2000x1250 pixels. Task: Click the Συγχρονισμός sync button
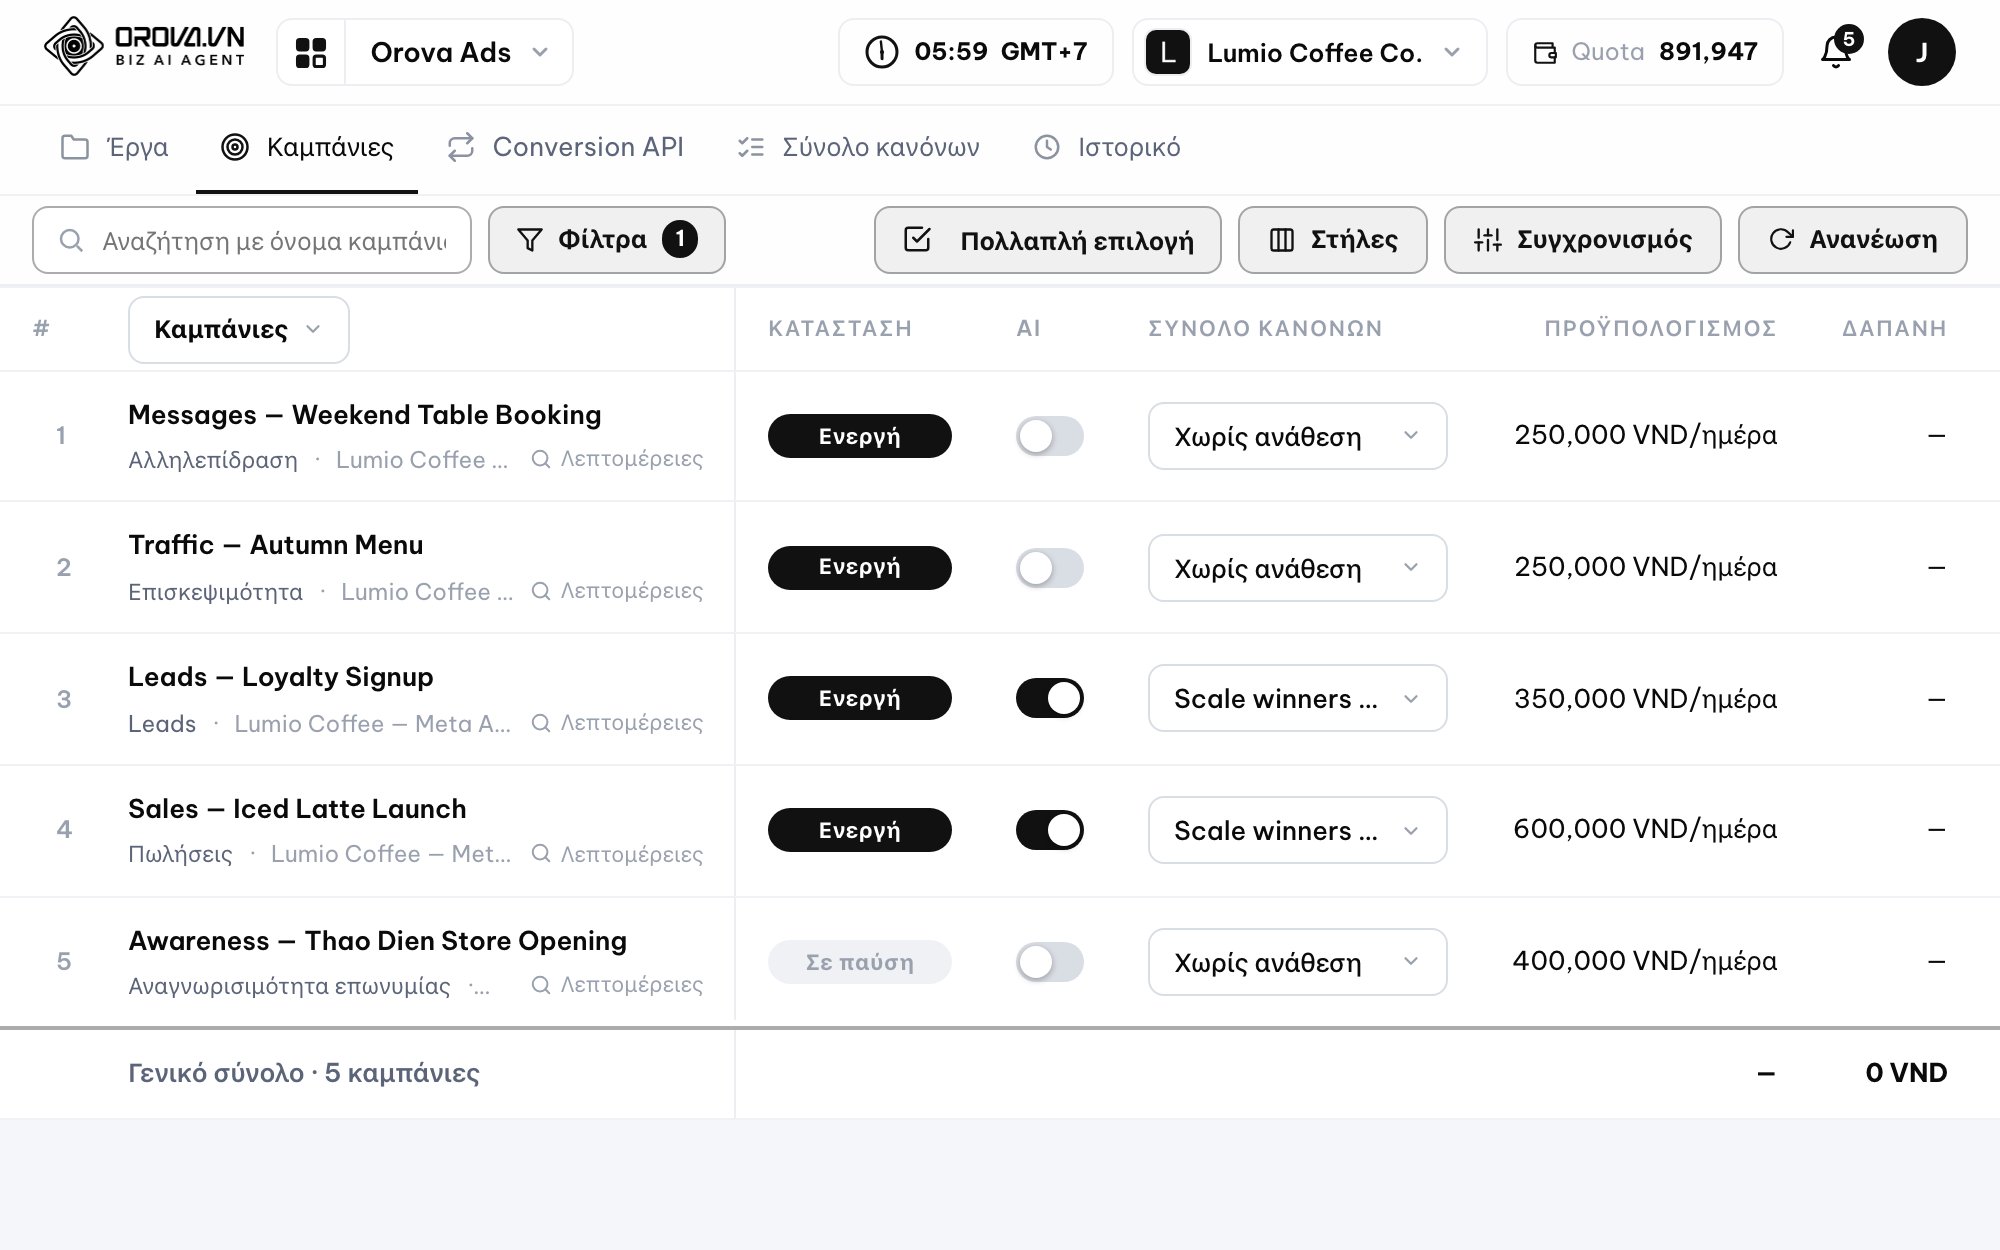coord(1582,240)
